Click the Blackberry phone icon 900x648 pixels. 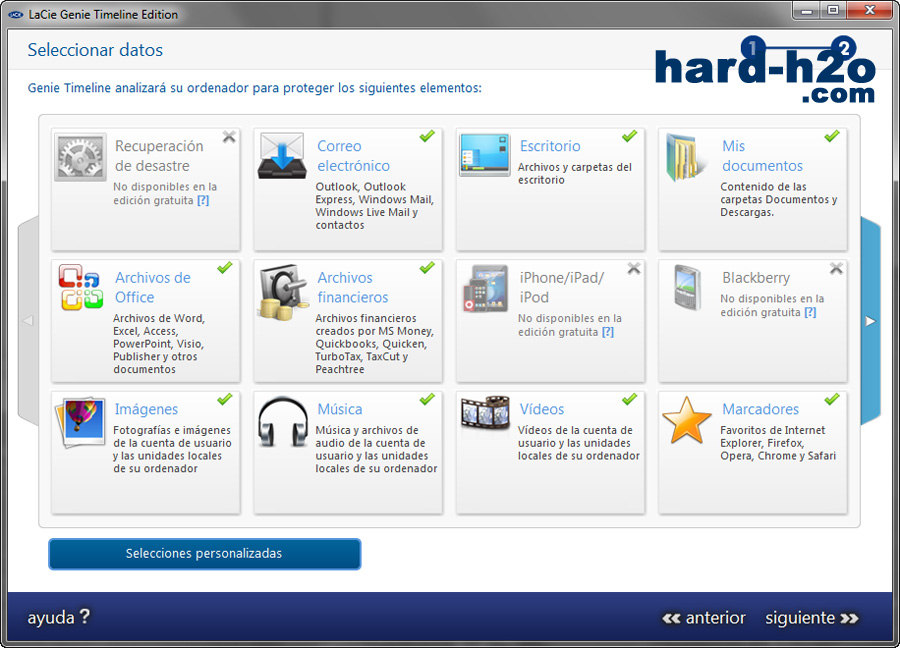[688, 287]
